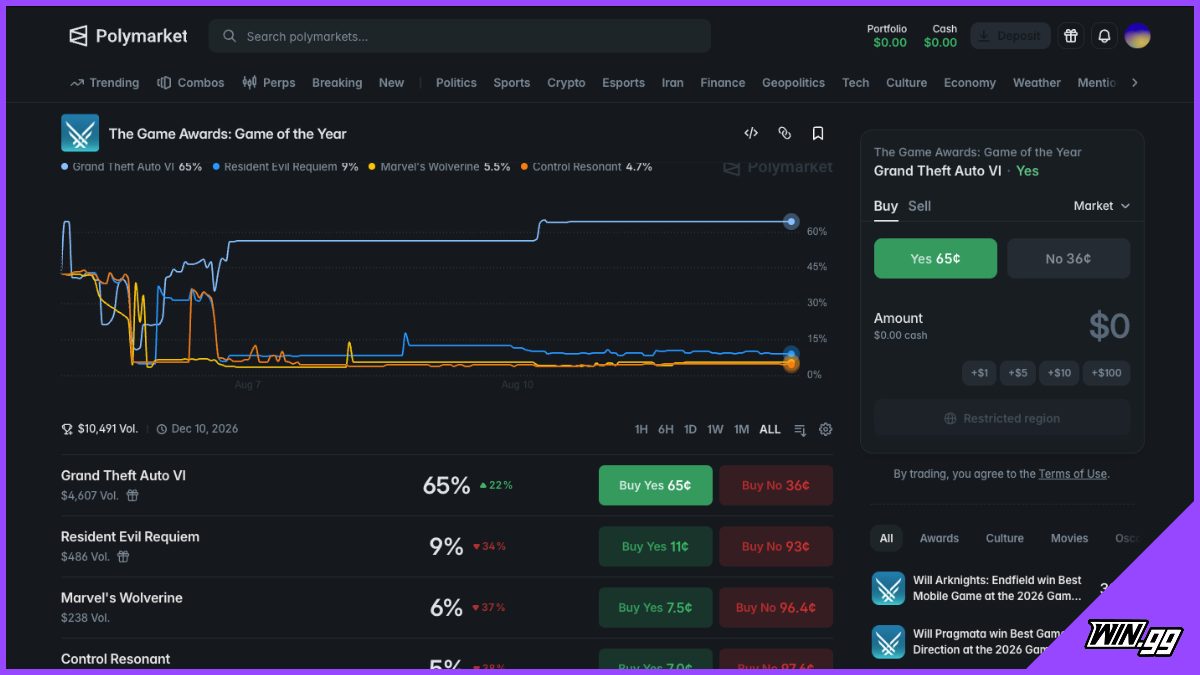Open notifications bell icon
1200x675 pixels.
[1104, 36]
